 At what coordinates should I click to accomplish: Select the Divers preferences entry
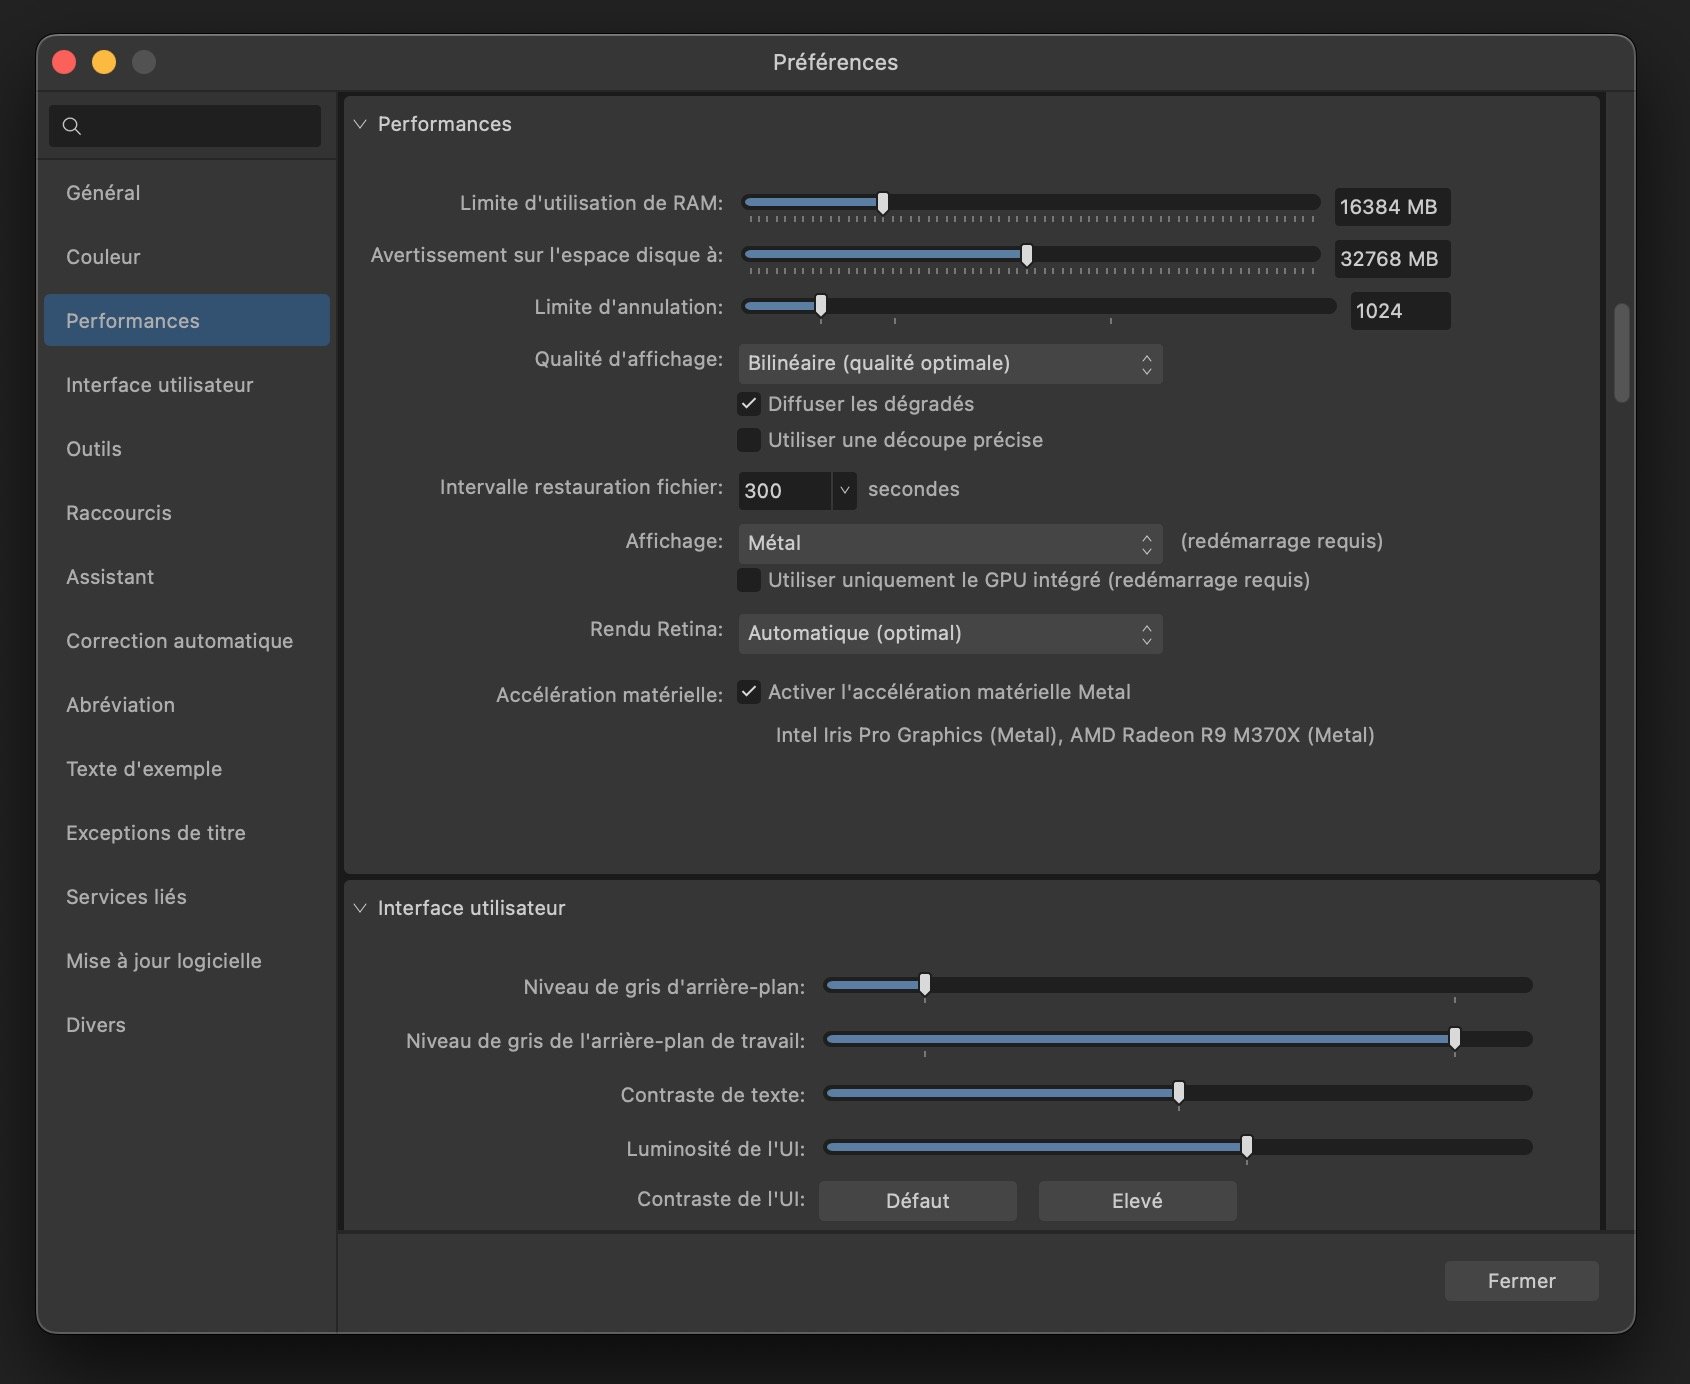[95, 1025]
